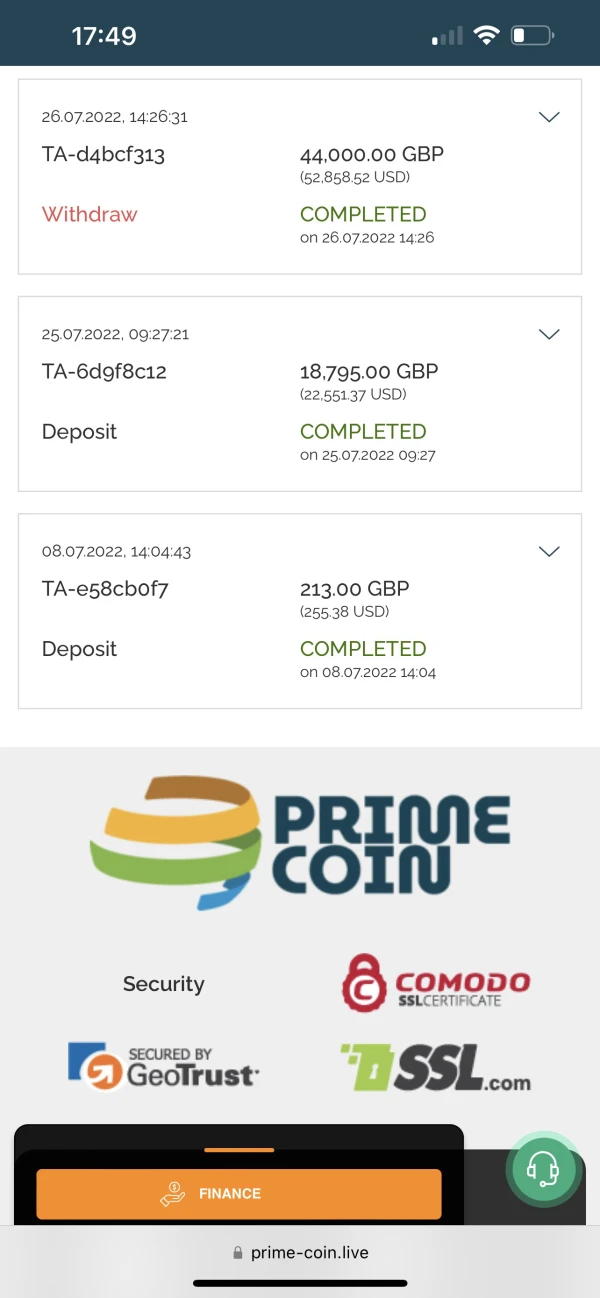The height and width of the screenshot is (1298, 600).
Task: Open the live support headset chat icon
Action: pos(542,1167)
